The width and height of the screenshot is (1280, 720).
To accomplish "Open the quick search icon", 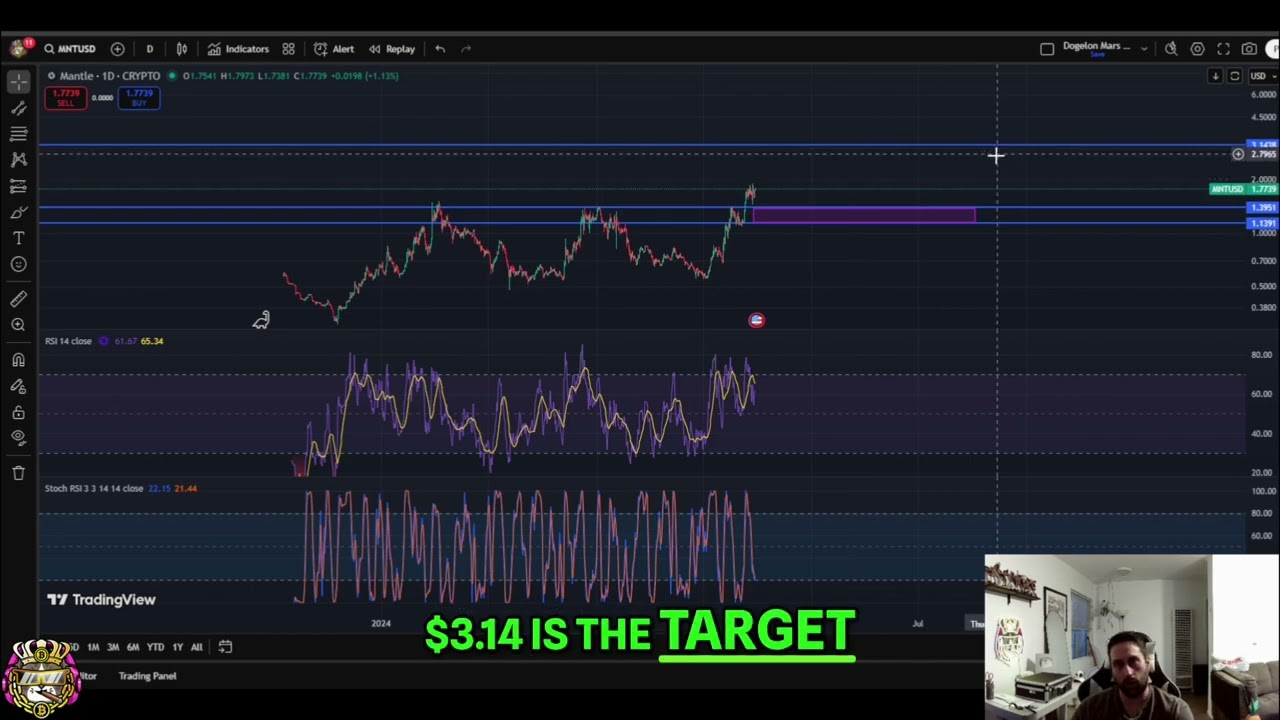I will (x=1171, y=48).
